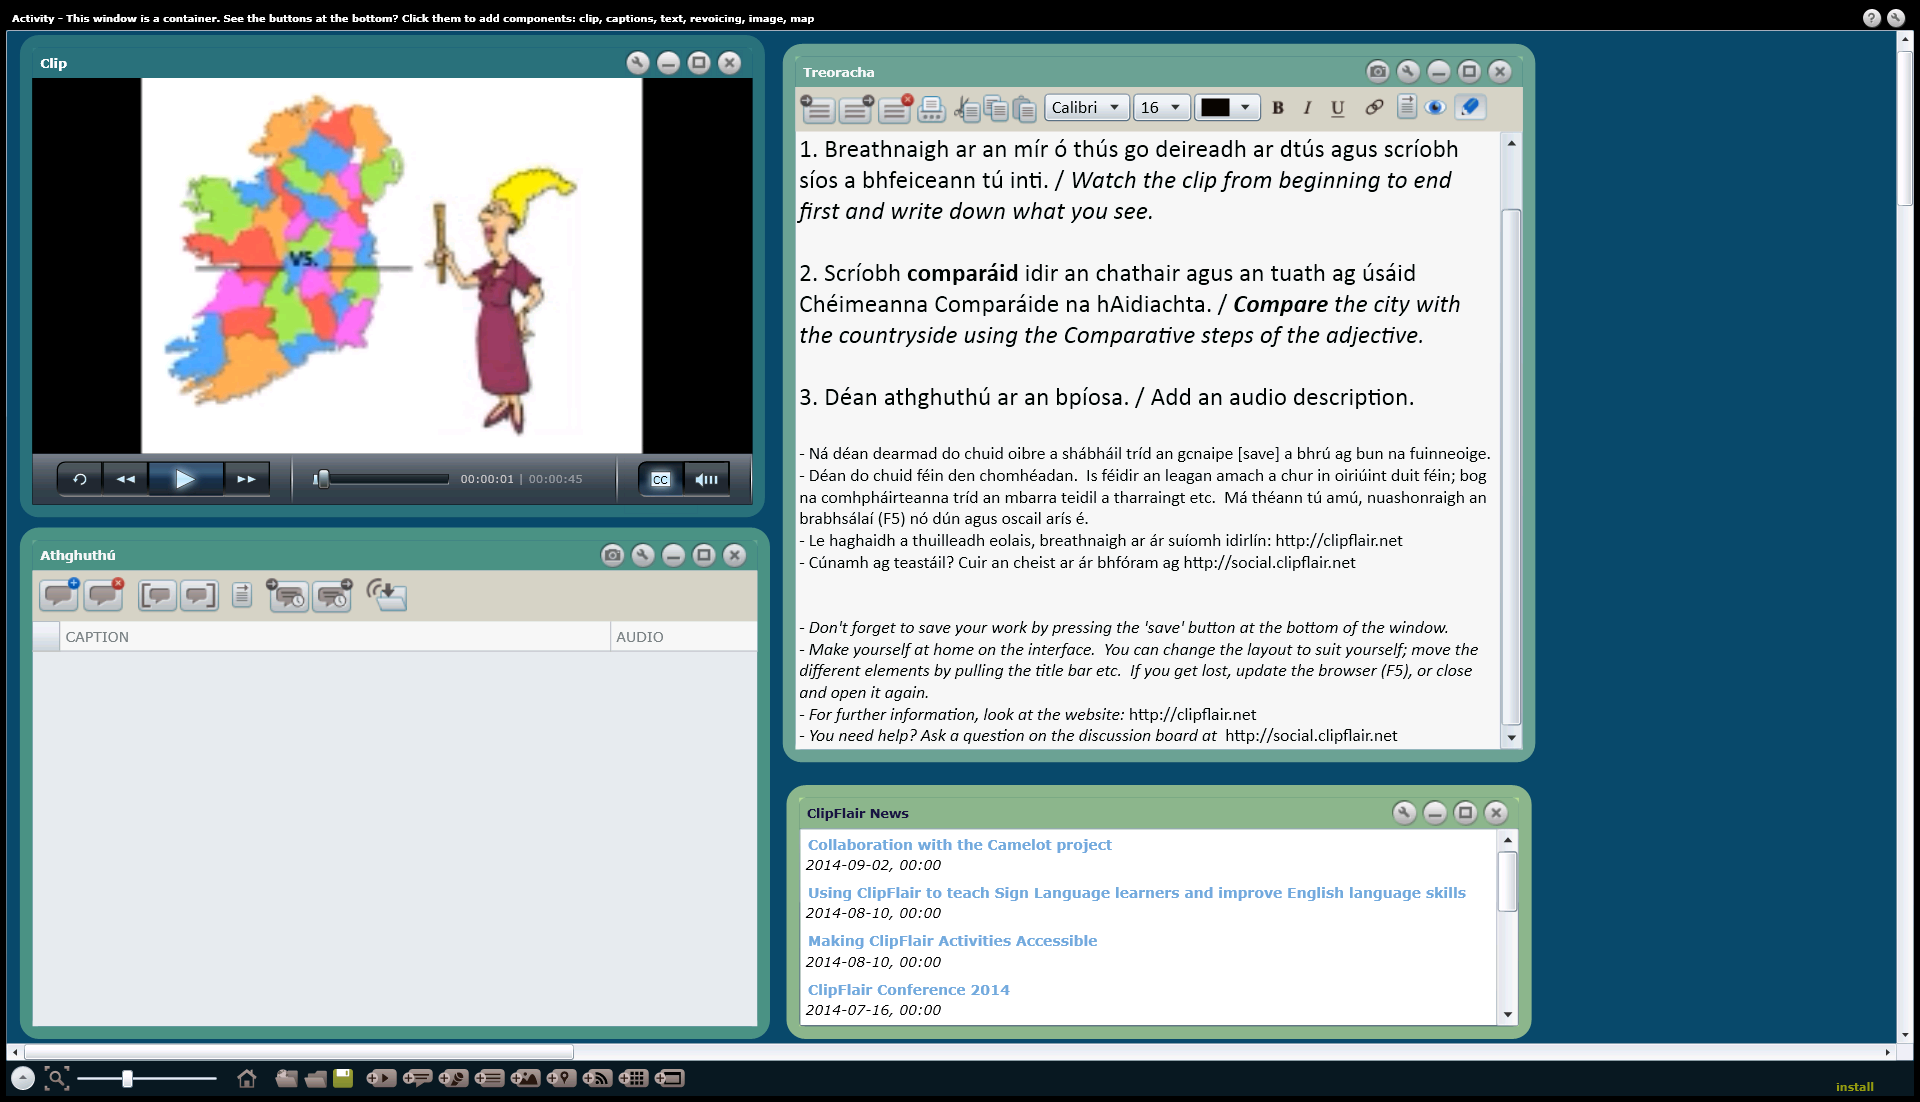1920x1102 pixels.
Task: Save activity with green disk icon
Action: [x=343, y=1078]
